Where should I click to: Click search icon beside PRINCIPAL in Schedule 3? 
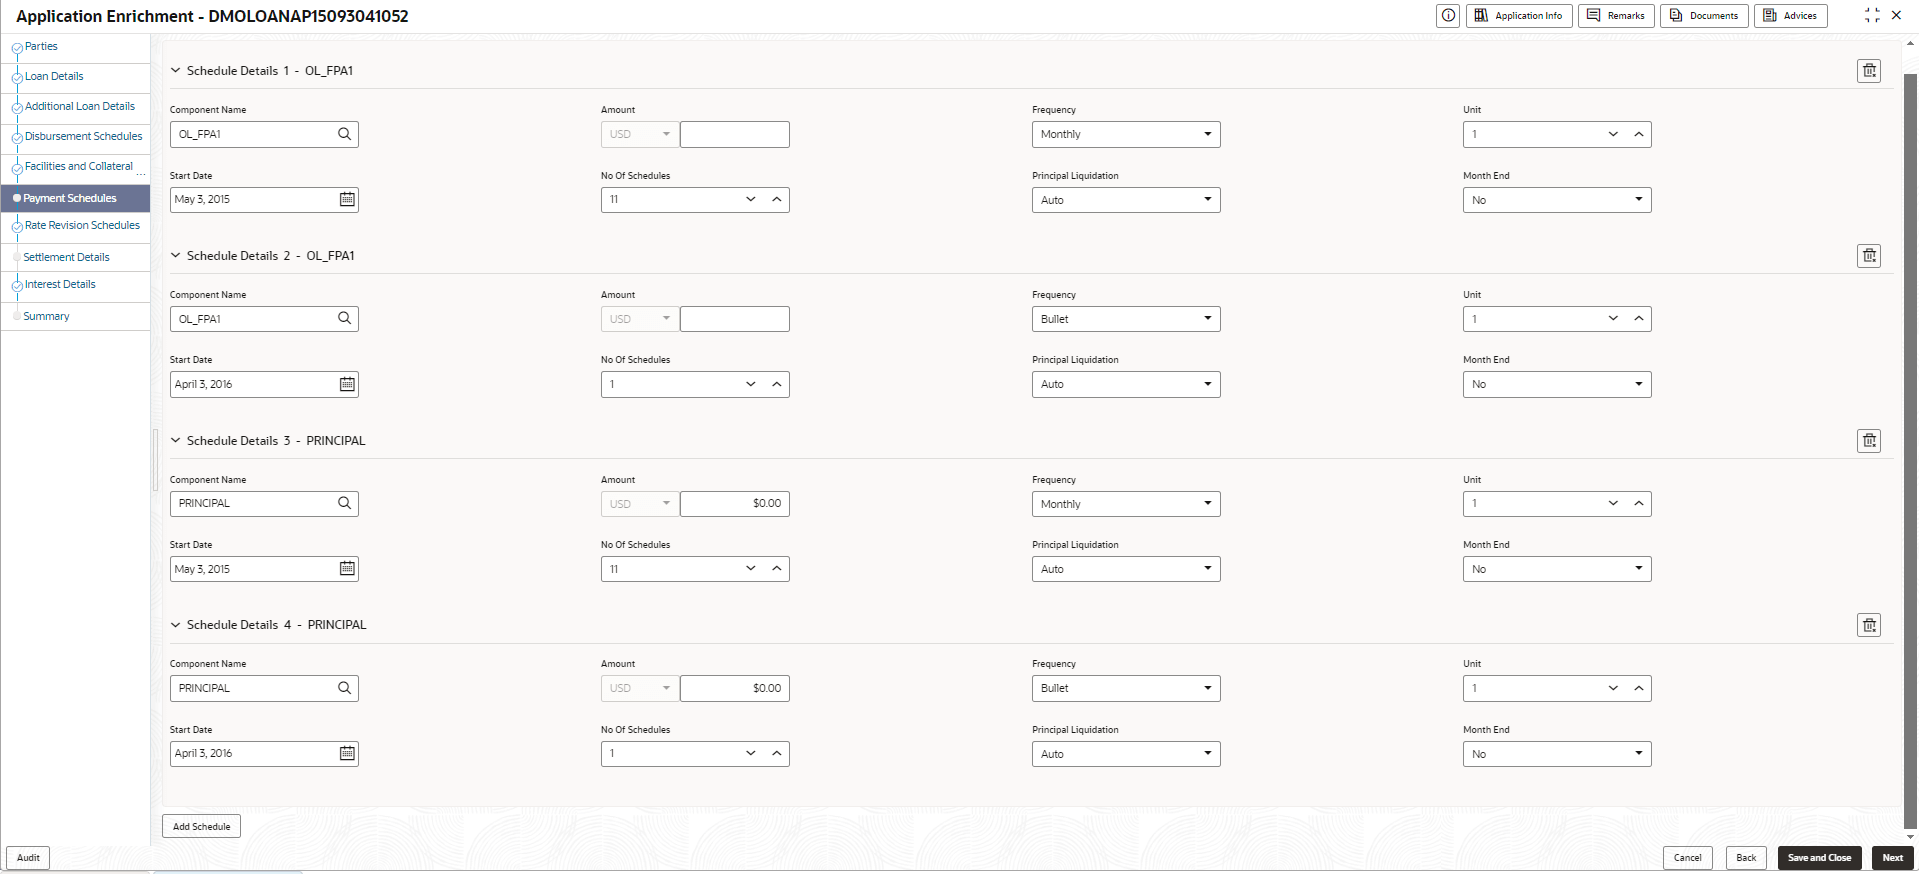coord(345,503)
